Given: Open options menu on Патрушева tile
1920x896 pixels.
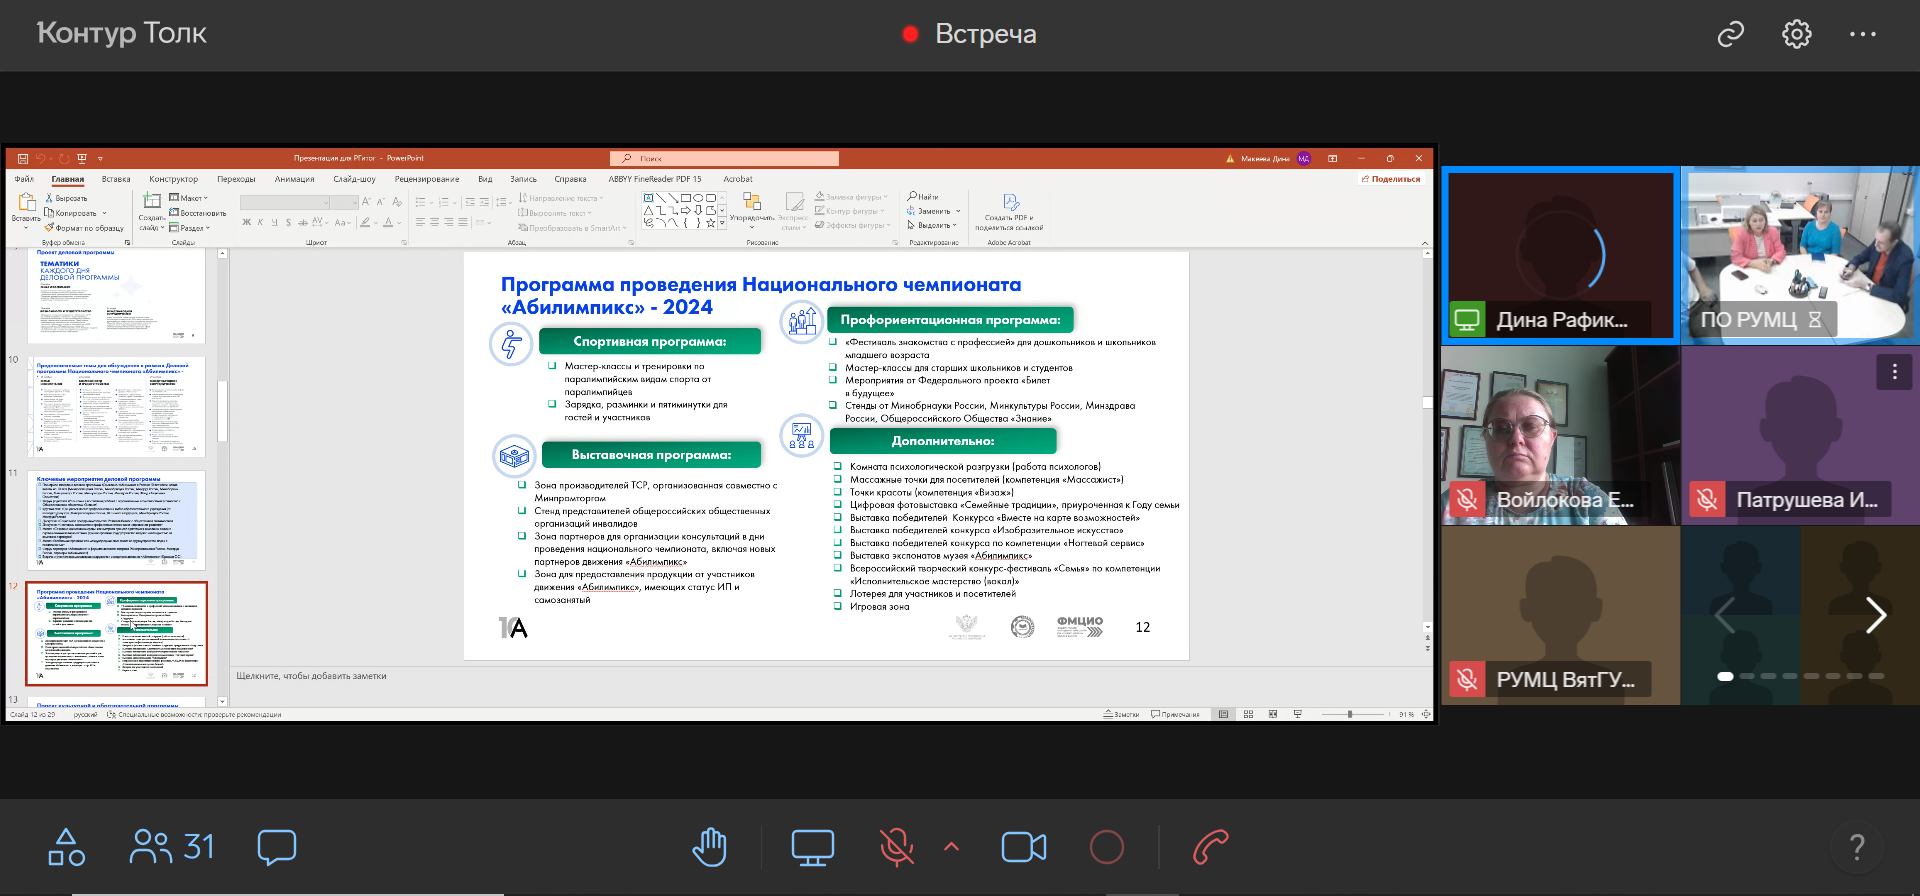Looking at the screenshot, I should 1894,372.
